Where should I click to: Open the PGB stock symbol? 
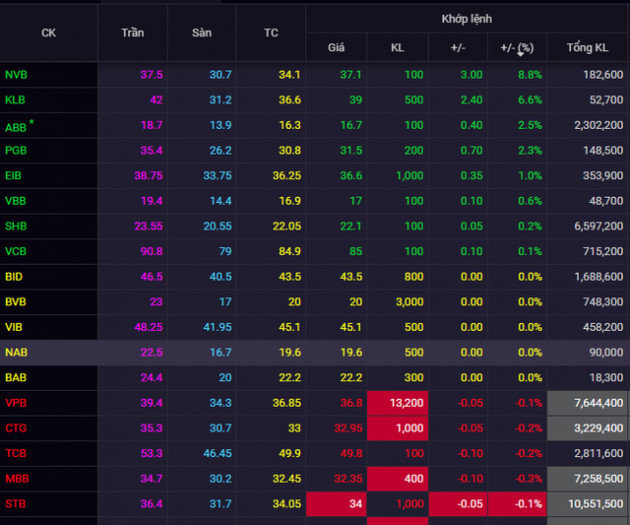tap(16, 150)
